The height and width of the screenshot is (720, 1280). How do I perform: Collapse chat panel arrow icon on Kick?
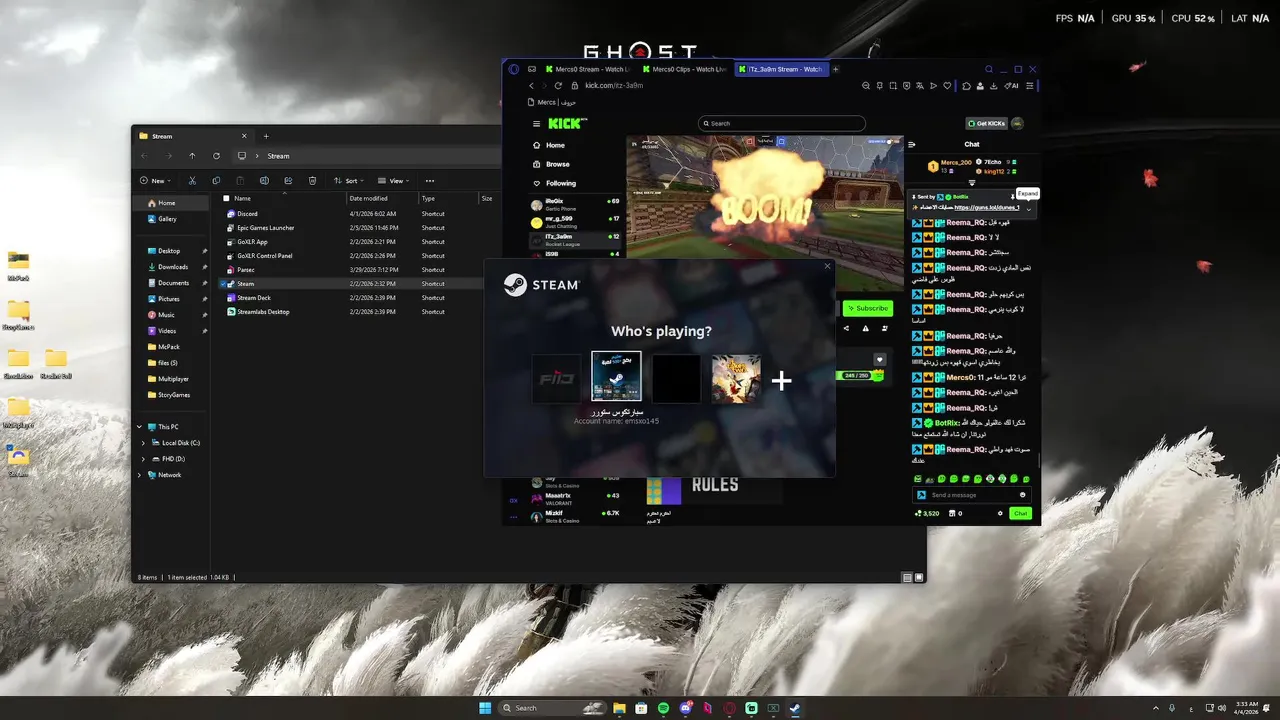click(x=911, y=144)
